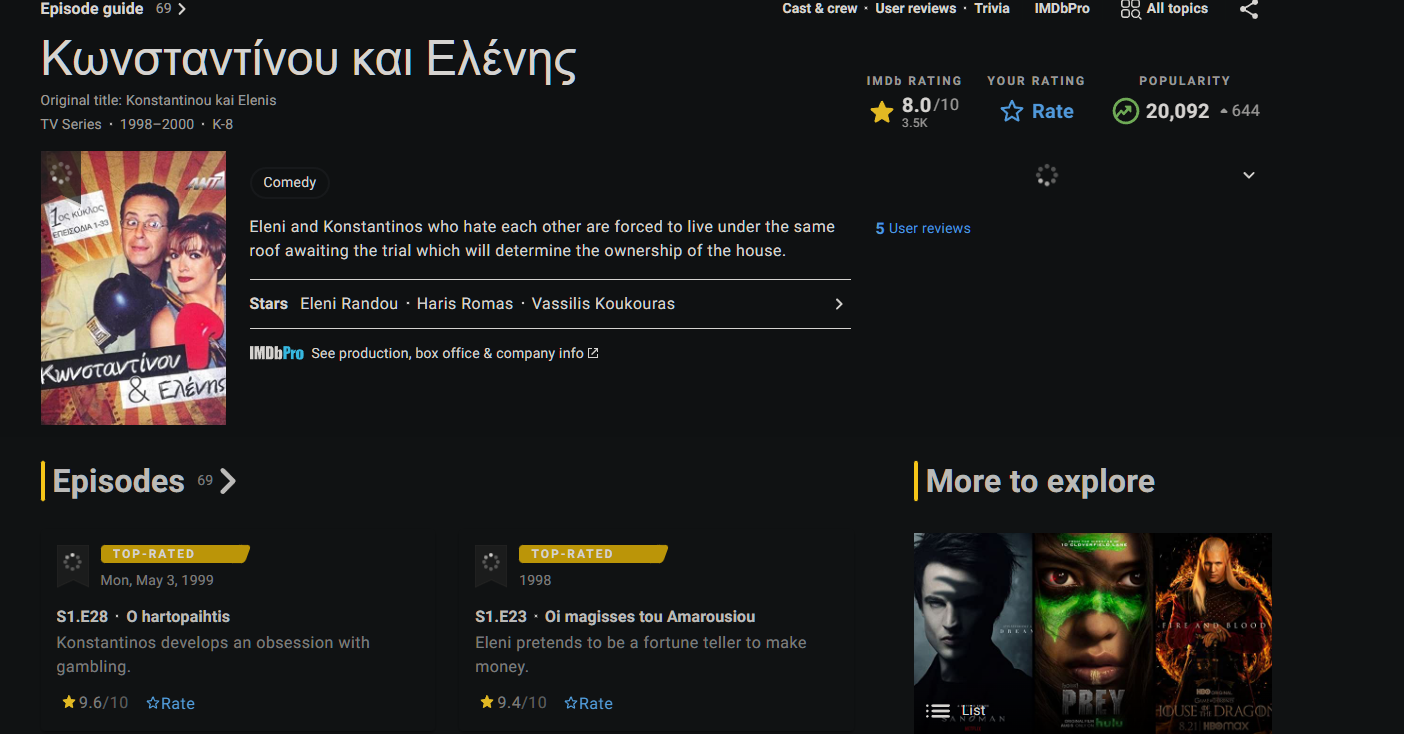The height and width of the screenshot is (734, 1404).
Task: Open the Episode guide link
Action: pos(91,9)
